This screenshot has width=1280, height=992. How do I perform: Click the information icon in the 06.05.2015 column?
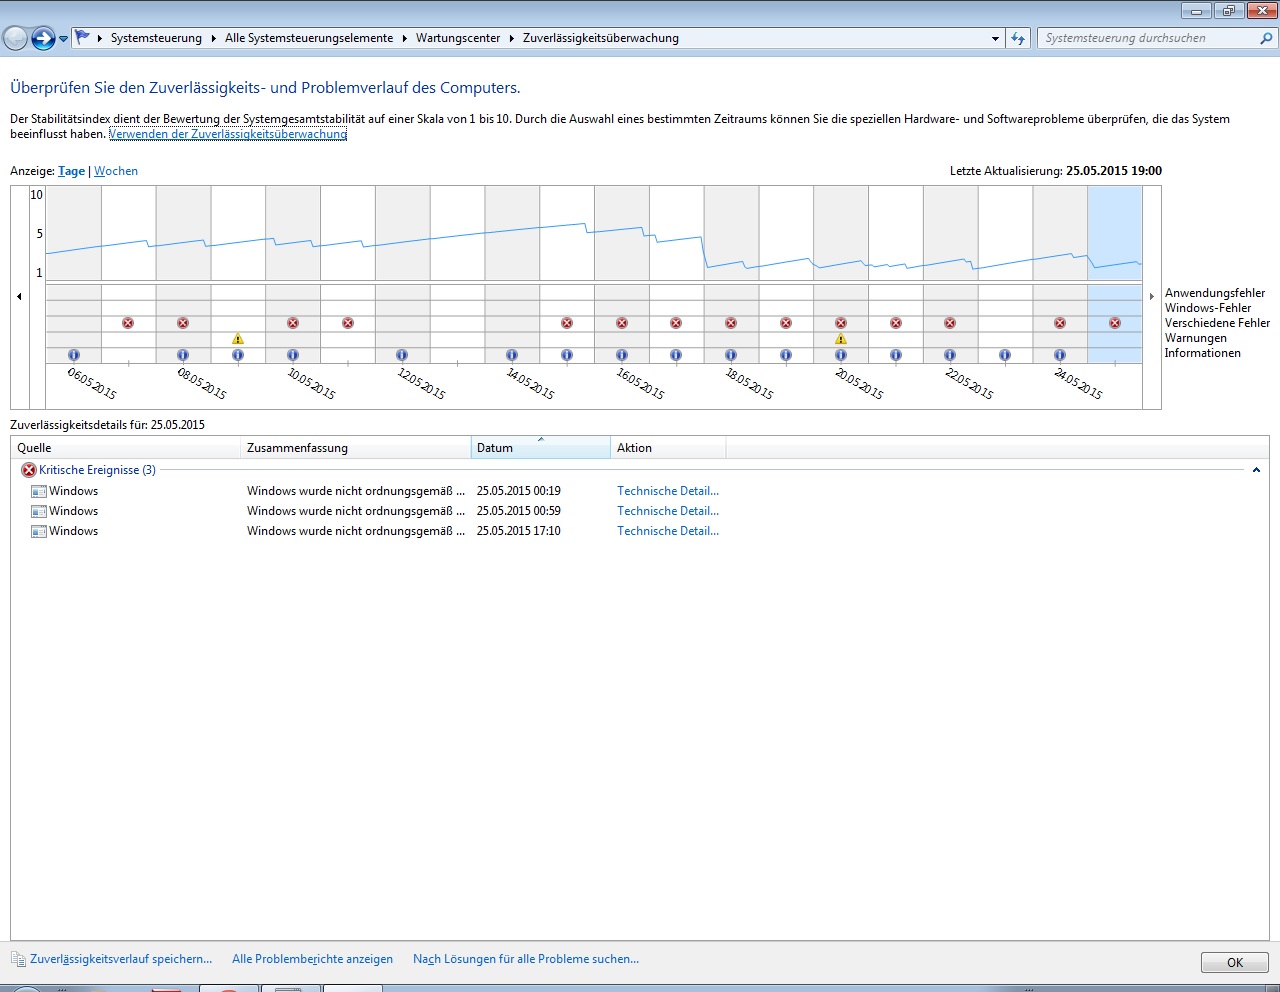[x=74, y=355]
